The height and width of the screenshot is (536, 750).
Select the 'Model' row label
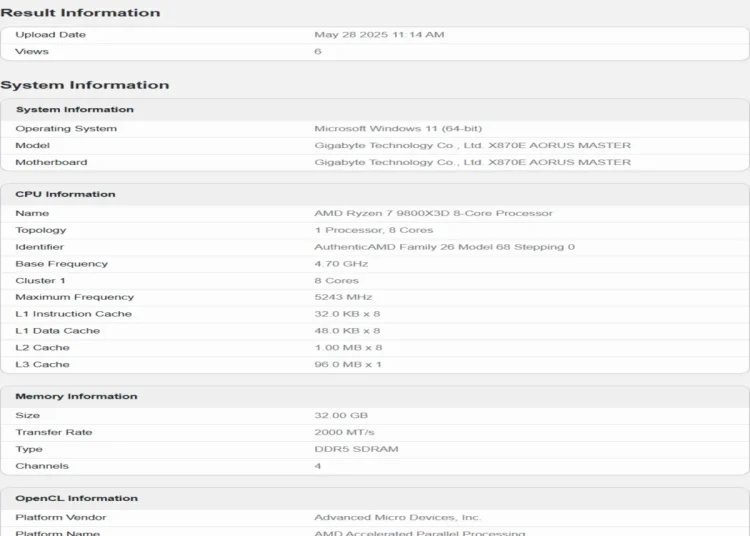pyautogui.click(x=33, y=145)
